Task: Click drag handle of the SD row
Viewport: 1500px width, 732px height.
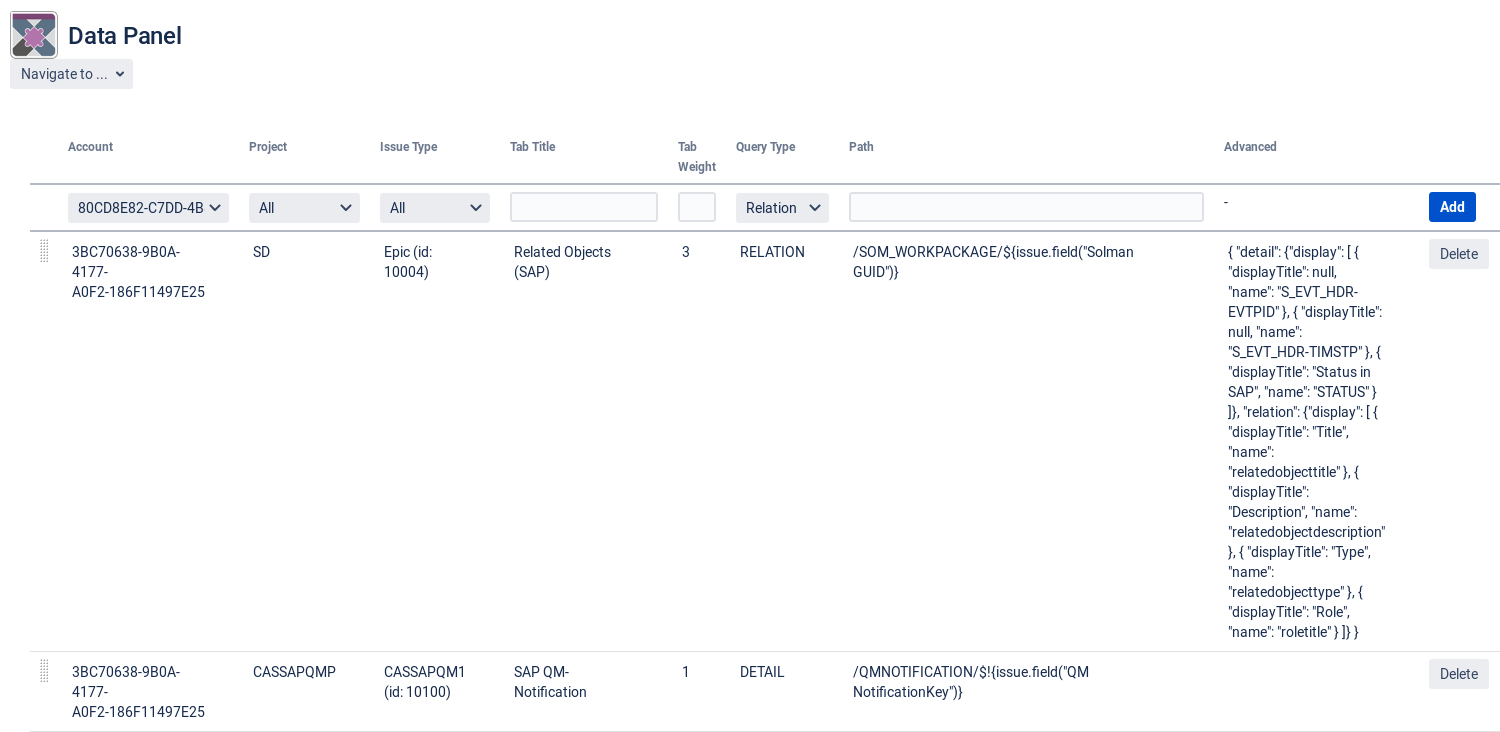Action: (44, 251)
